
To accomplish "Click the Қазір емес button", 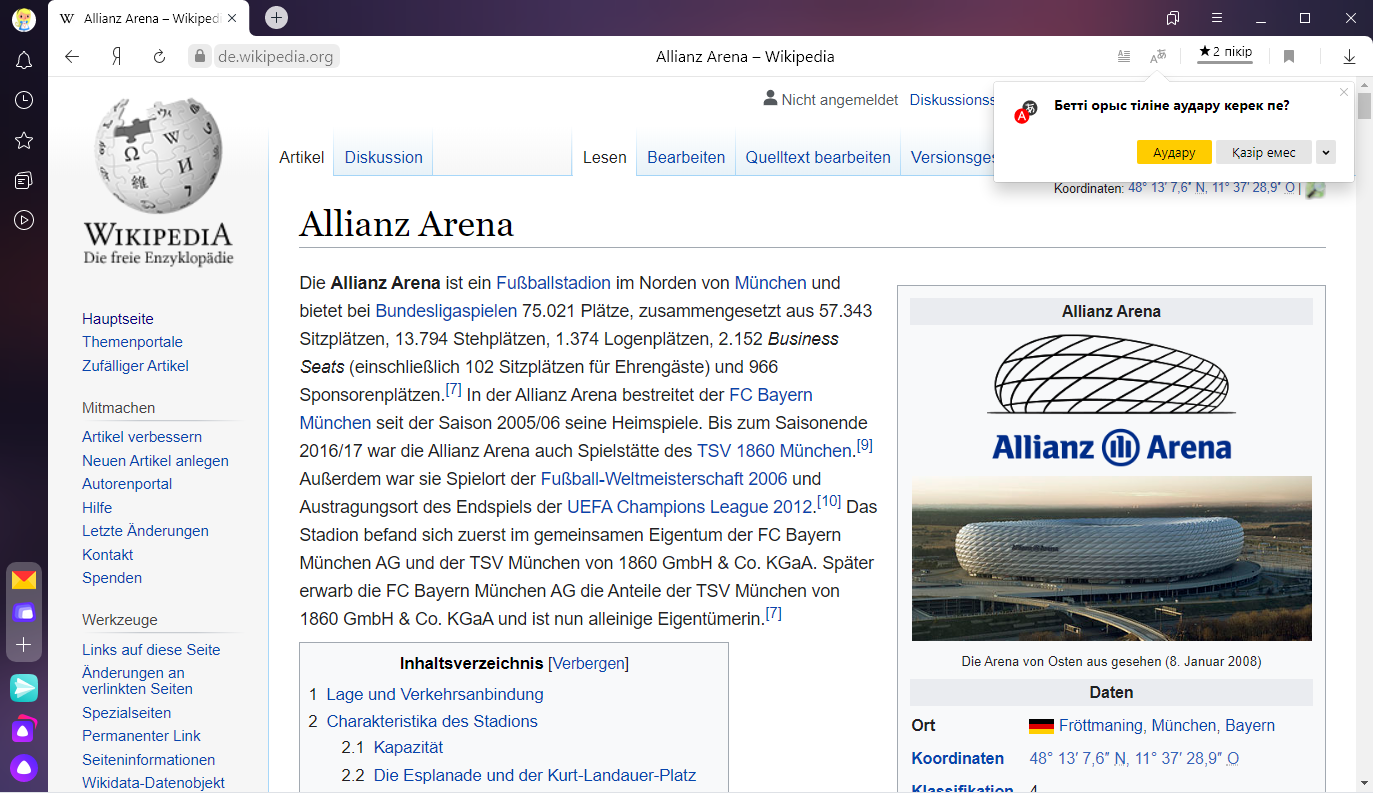I will click(1264, 152).
